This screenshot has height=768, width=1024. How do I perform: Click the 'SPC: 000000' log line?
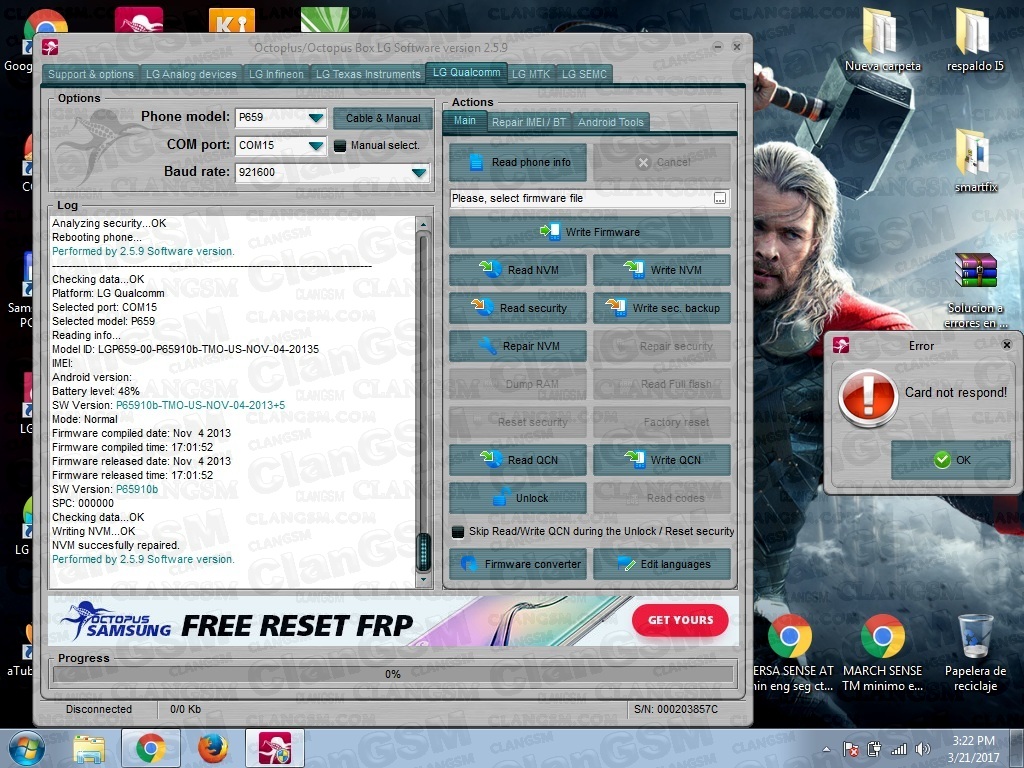[83, 504]
